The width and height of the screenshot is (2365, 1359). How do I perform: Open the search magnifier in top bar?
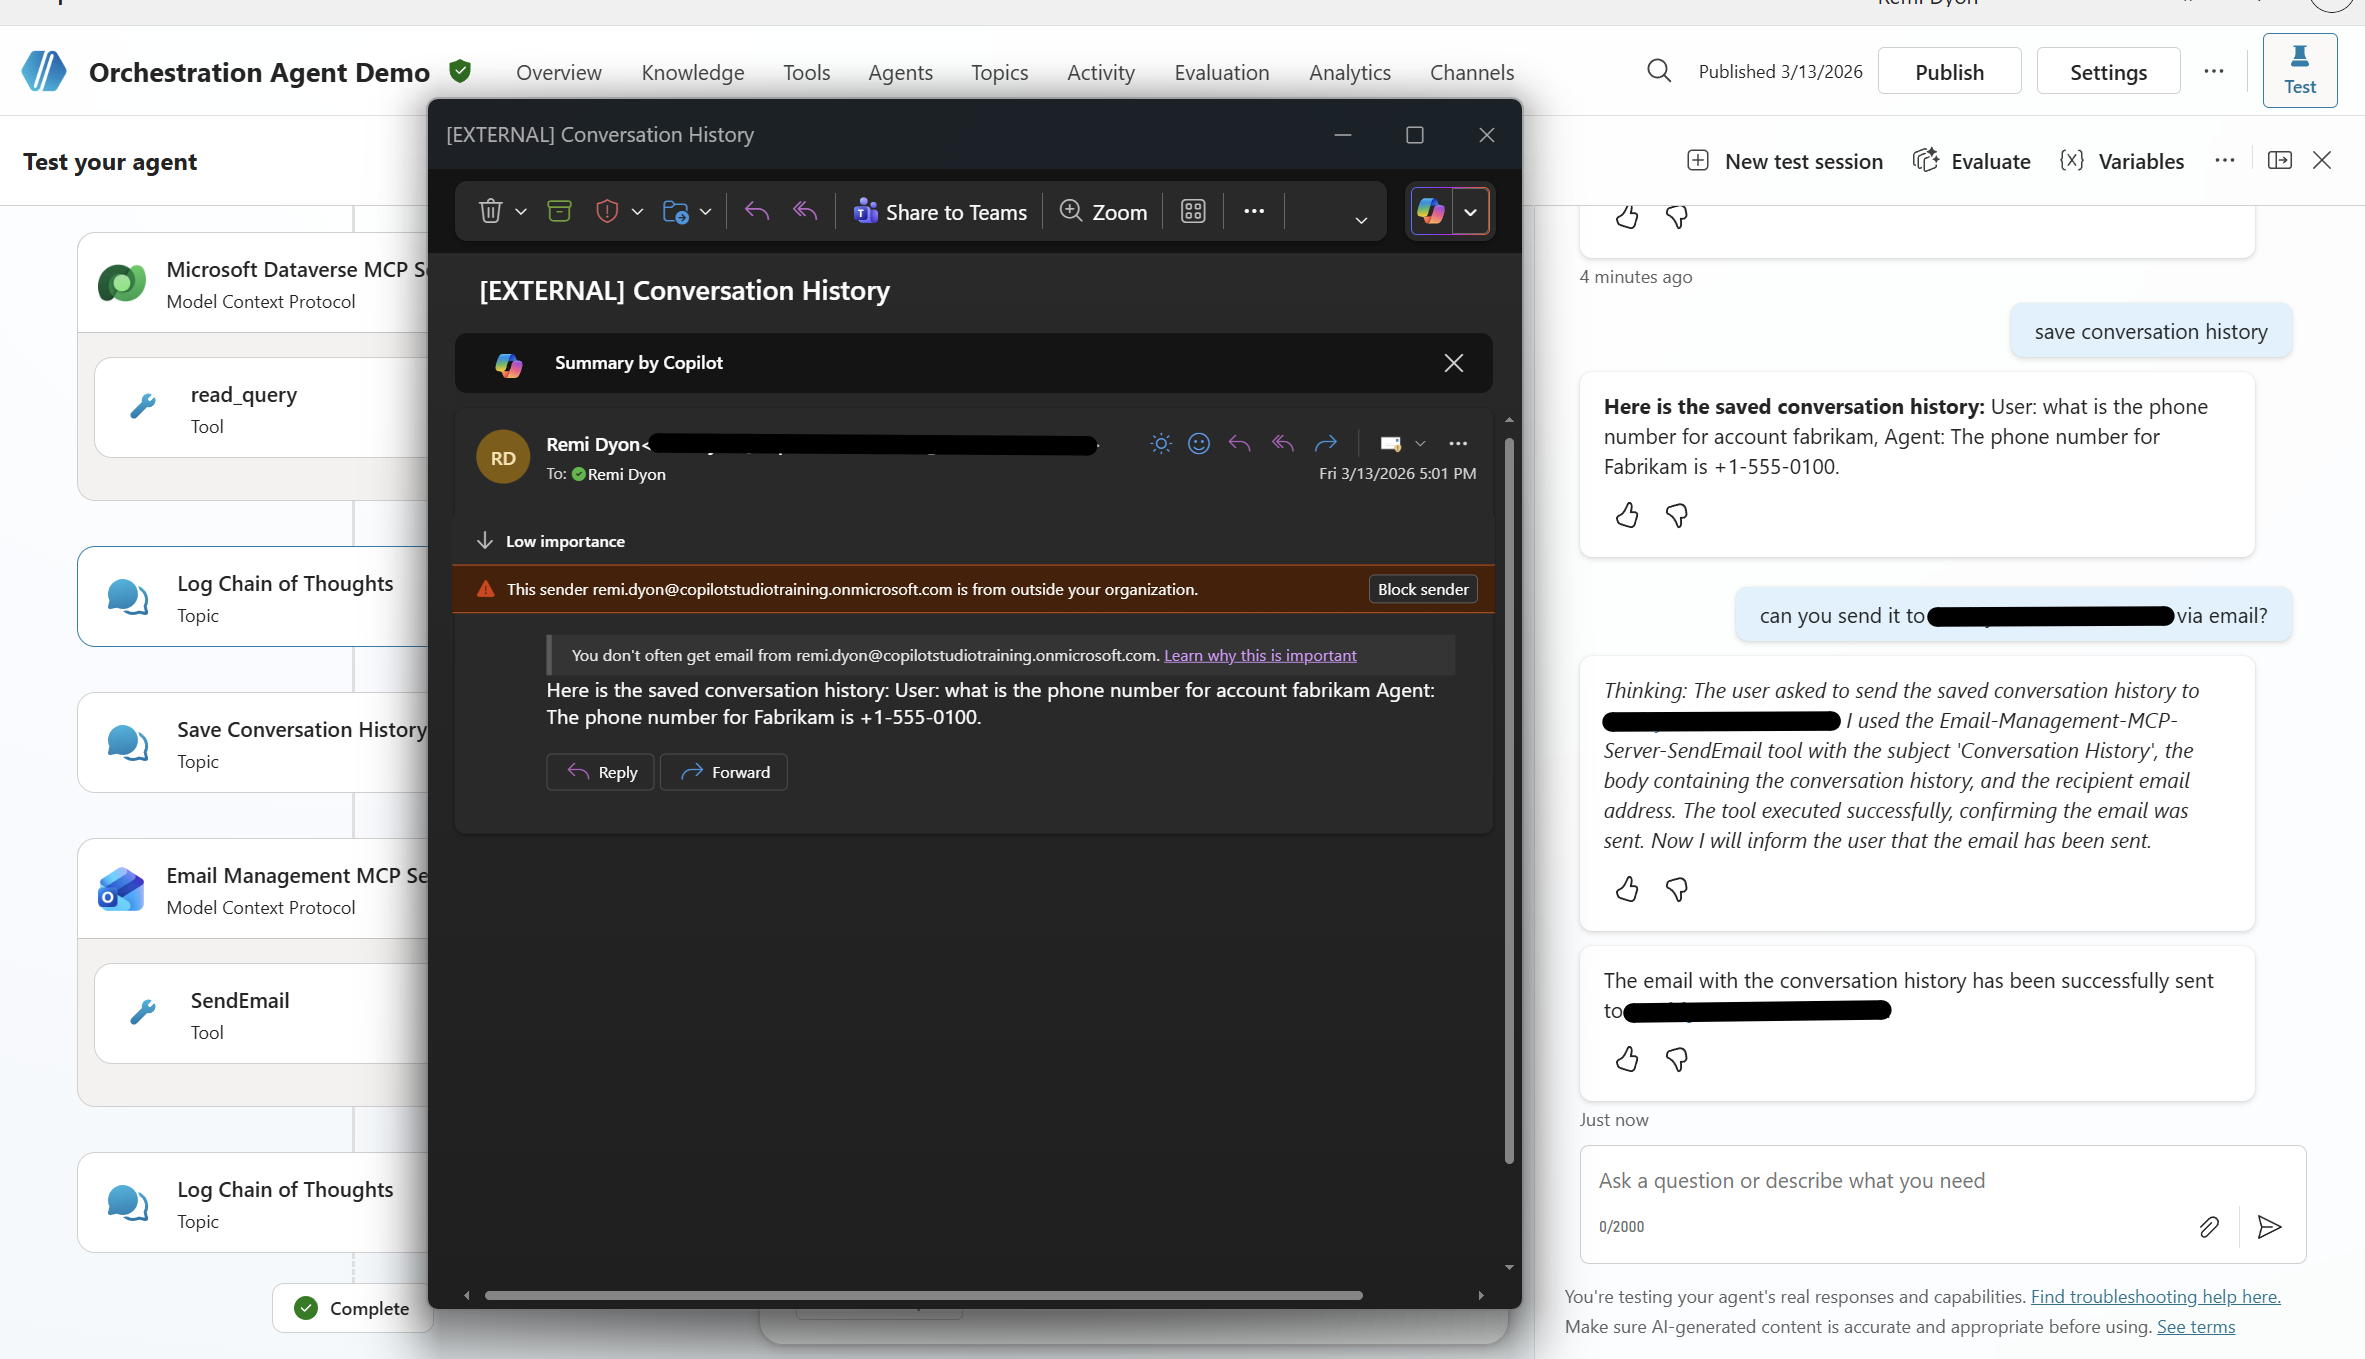click(1658, 71)
